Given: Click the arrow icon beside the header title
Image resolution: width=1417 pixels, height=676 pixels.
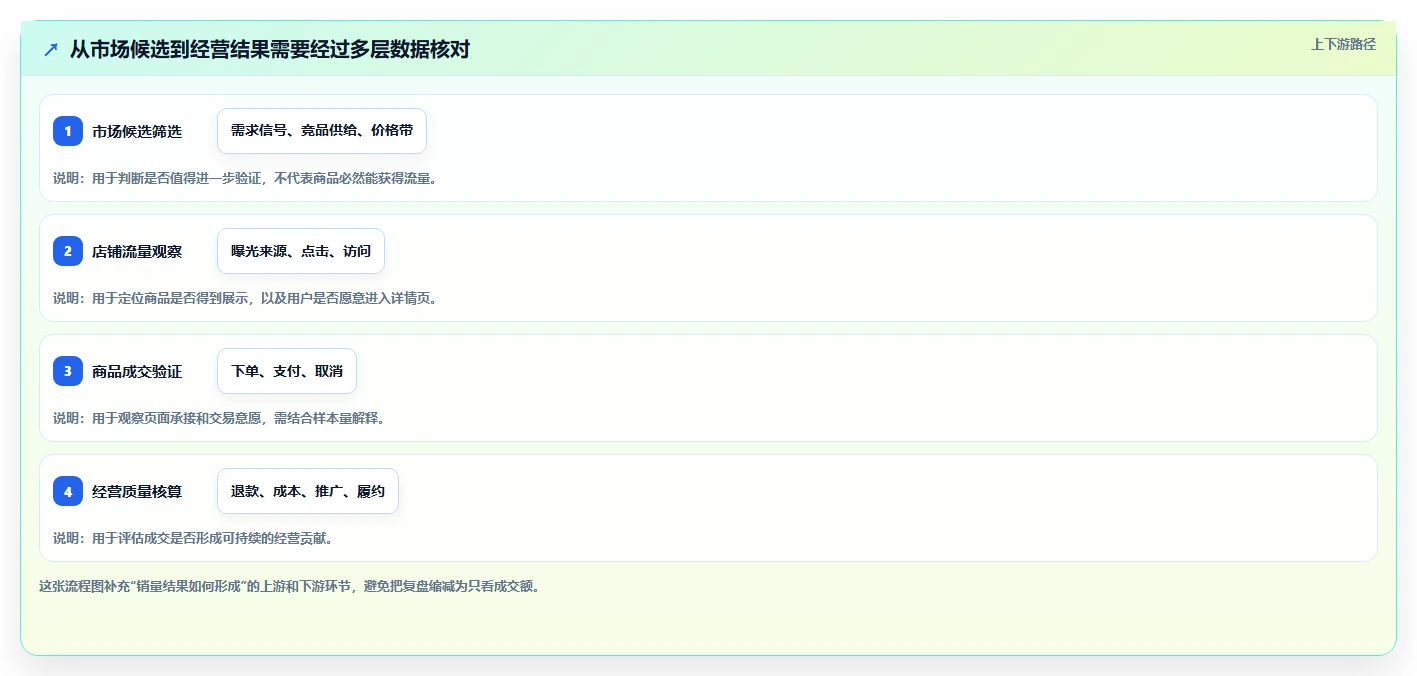Looking at the screenshot, I should 51,49.
